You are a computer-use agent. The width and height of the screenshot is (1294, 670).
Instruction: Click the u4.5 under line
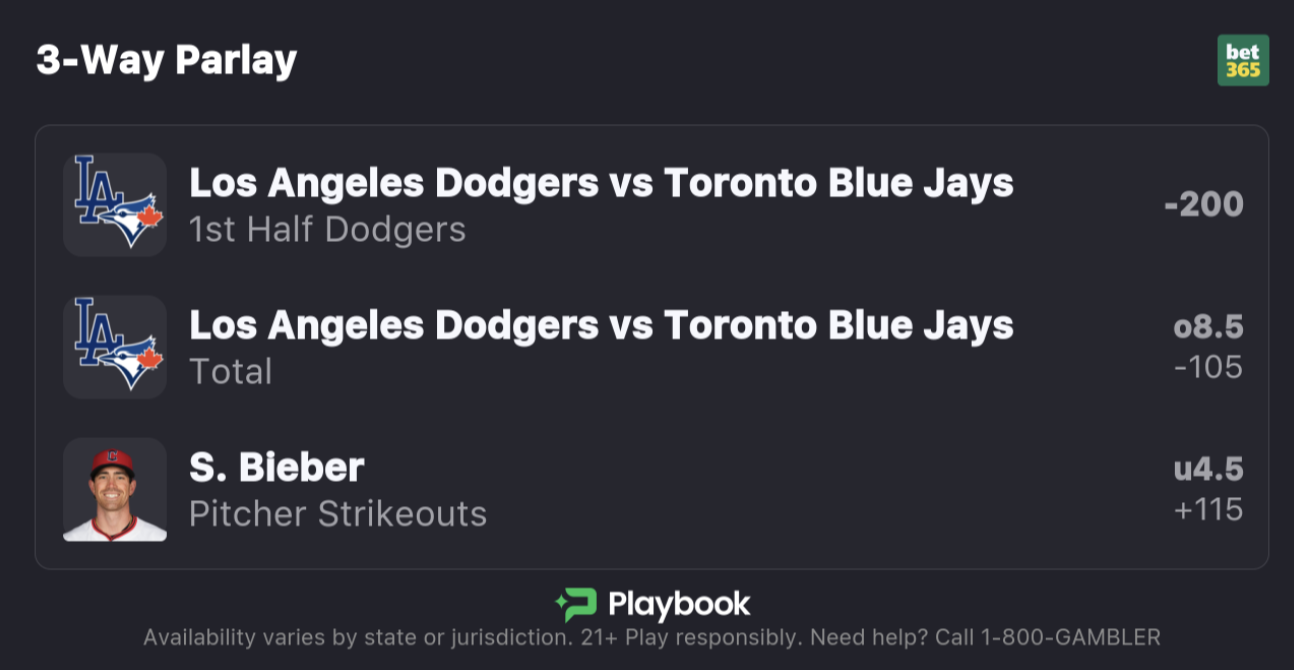pyautogui.click(x=1208, y=469)
